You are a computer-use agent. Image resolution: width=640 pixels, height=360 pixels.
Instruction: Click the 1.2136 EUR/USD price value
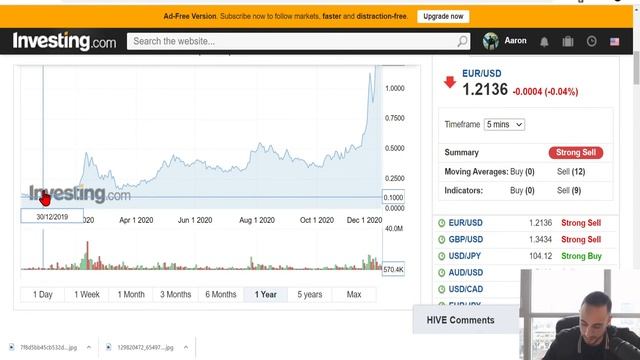point(485,89)
